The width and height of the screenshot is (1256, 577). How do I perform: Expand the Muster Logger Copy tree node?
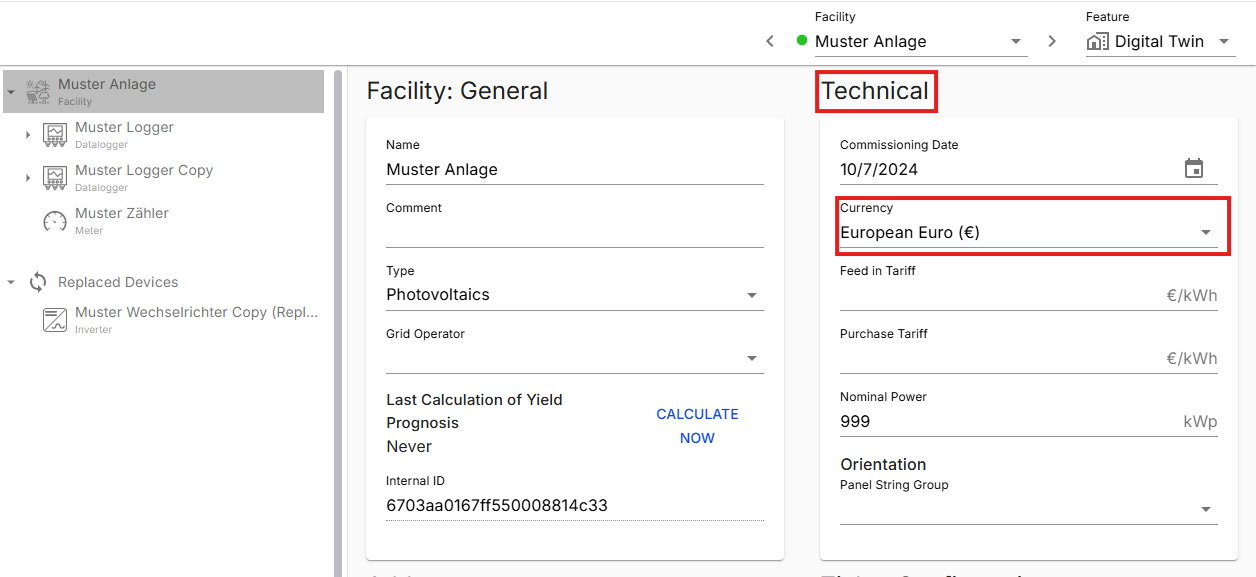(28, 178)
